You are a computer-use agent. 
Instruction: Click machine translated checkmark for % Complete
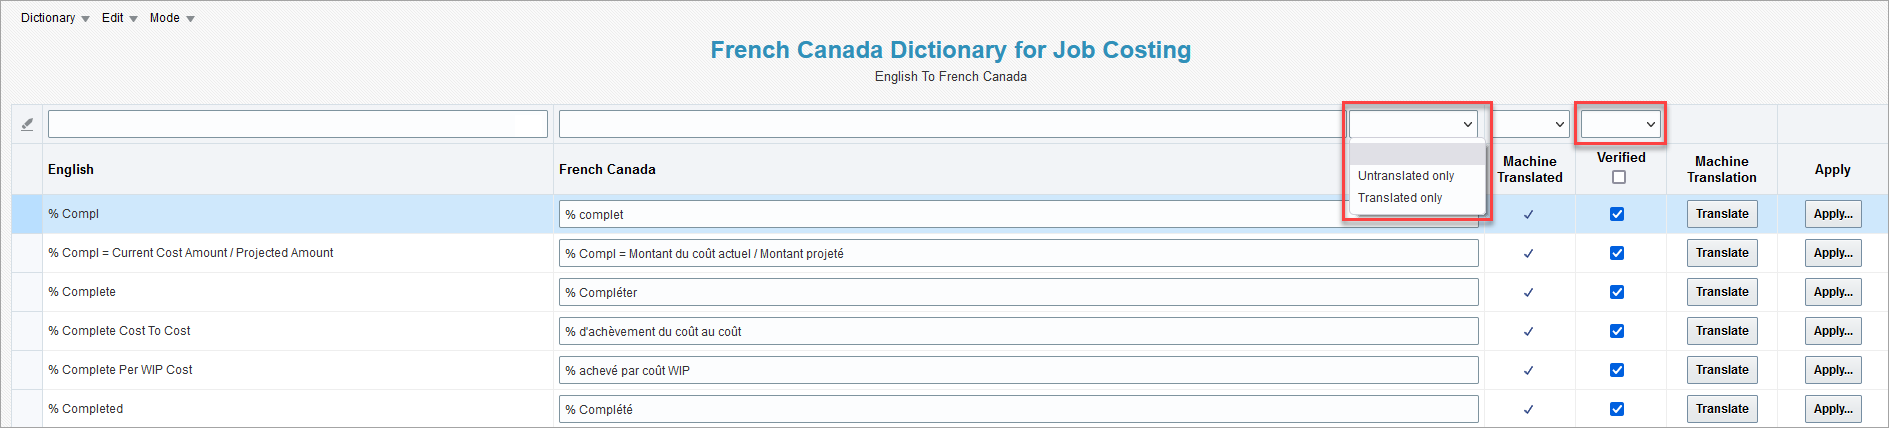coord(1528,292)
